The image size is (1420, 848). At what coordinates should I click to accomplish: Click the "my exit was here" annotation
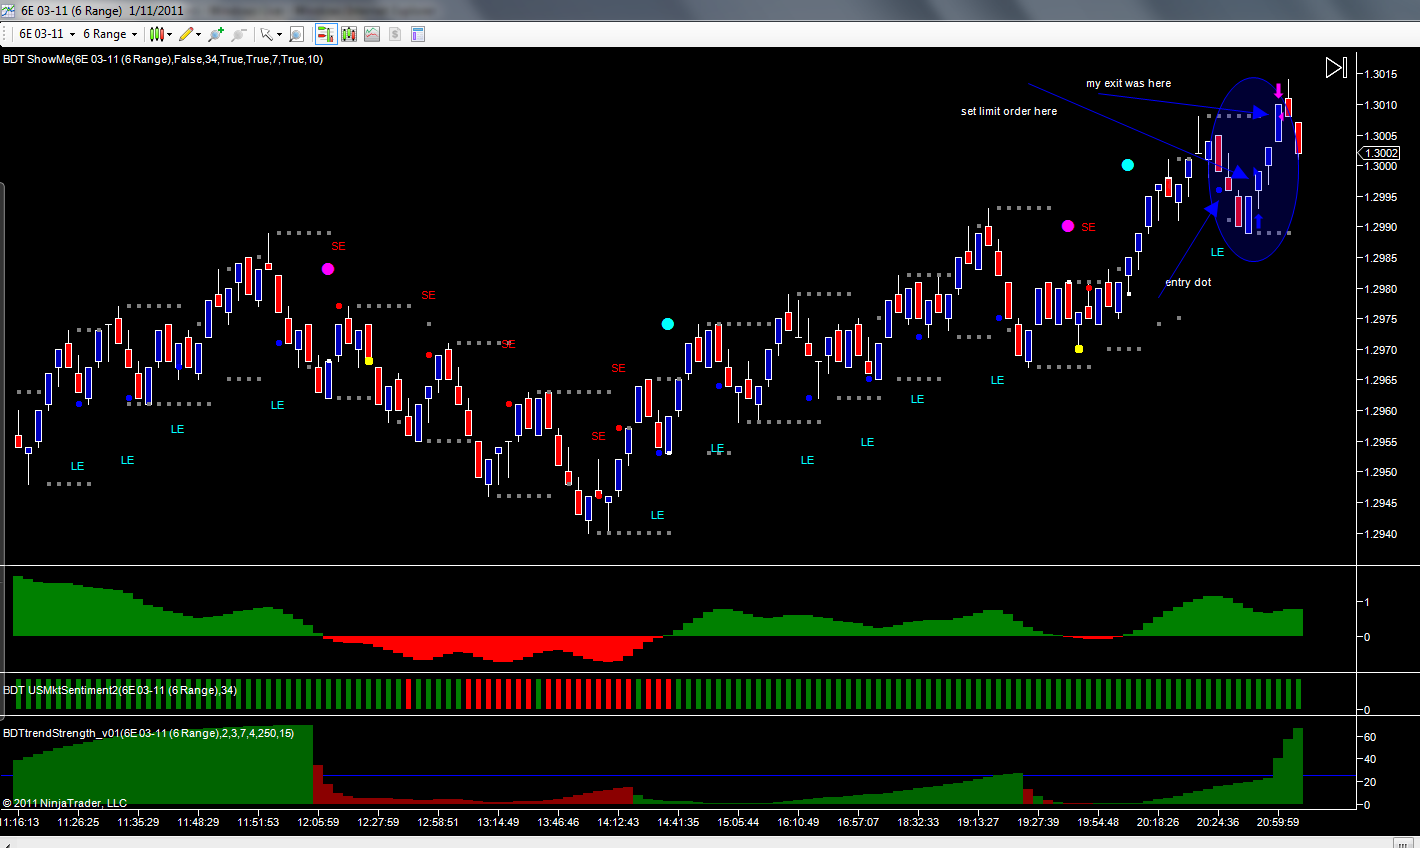(1129, 83)
